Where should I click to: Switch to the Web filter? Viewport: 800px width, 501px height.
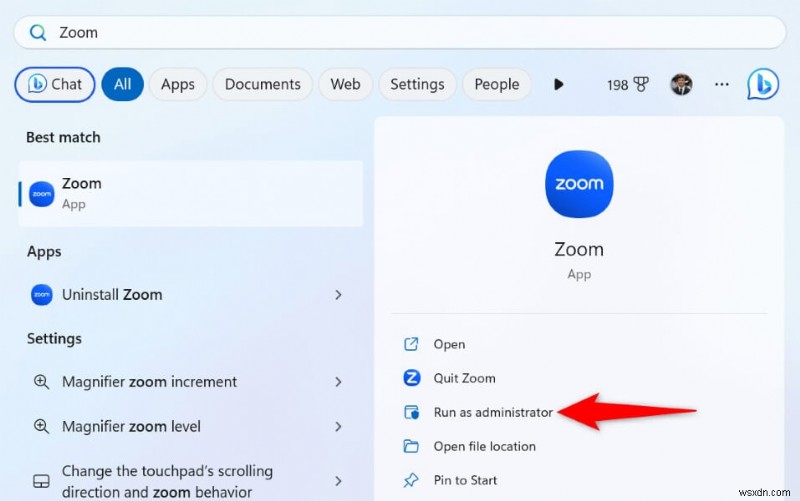pyautogui.click(x=345, y=84)
